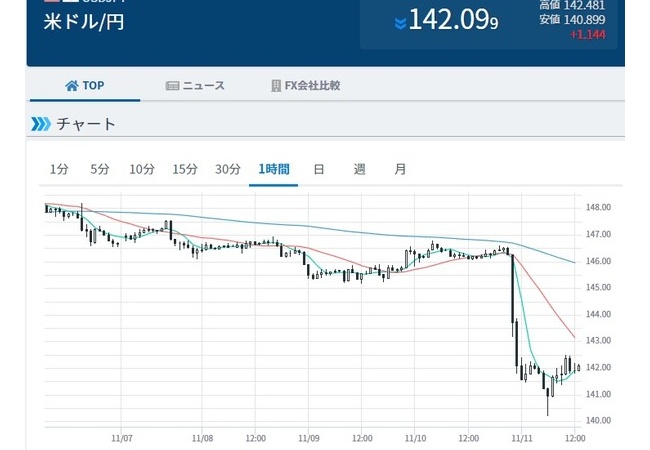Set chart timeframe to 15分

(x=185, y=169)
